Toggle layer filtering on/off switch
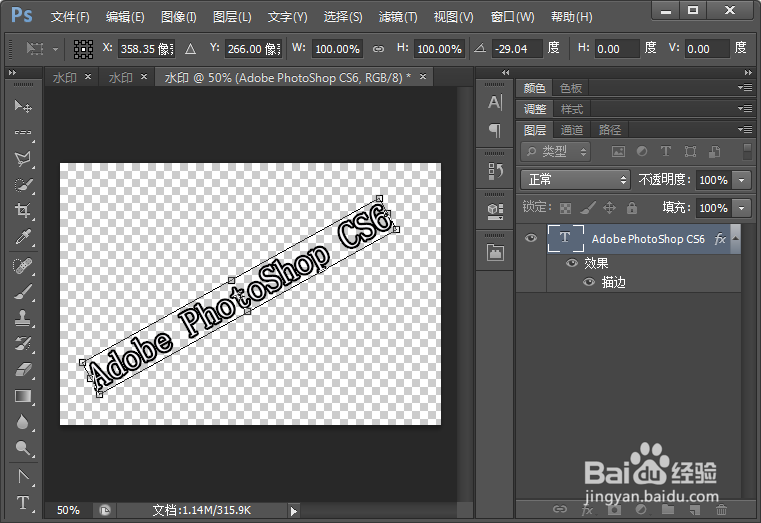The height and width of the screenshot is (523, 761). tap(747, 151)
